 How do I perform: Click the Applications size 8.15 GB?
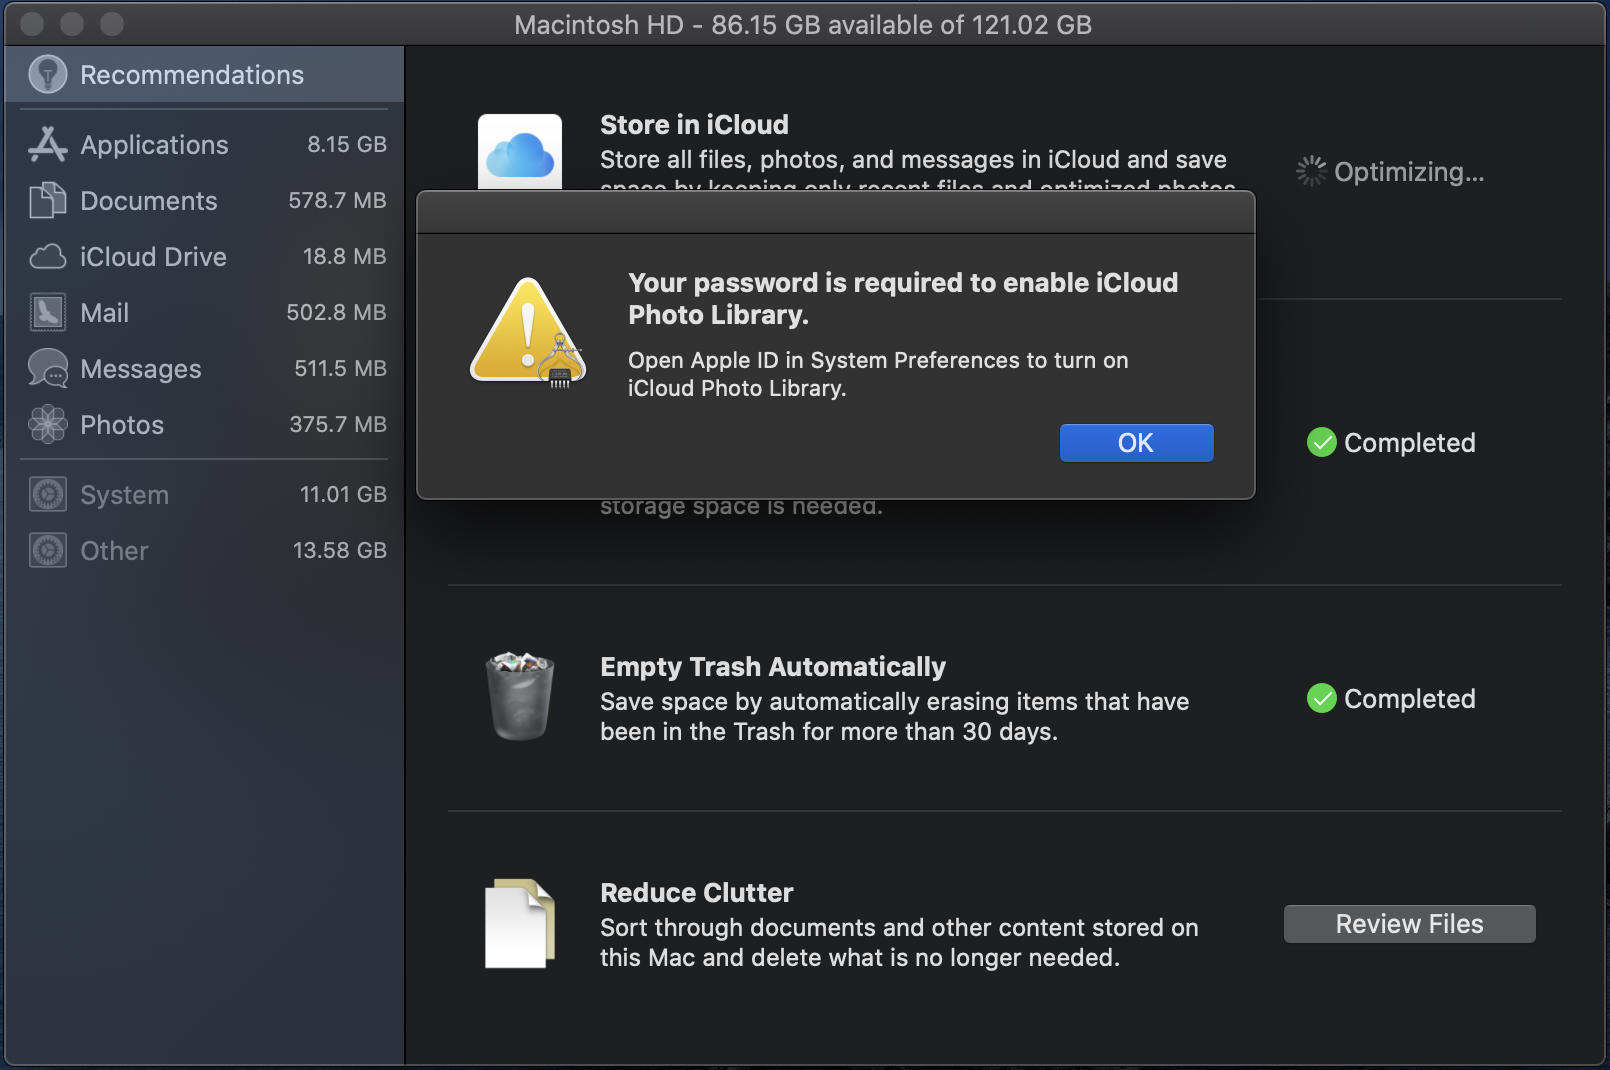[347, 145]
